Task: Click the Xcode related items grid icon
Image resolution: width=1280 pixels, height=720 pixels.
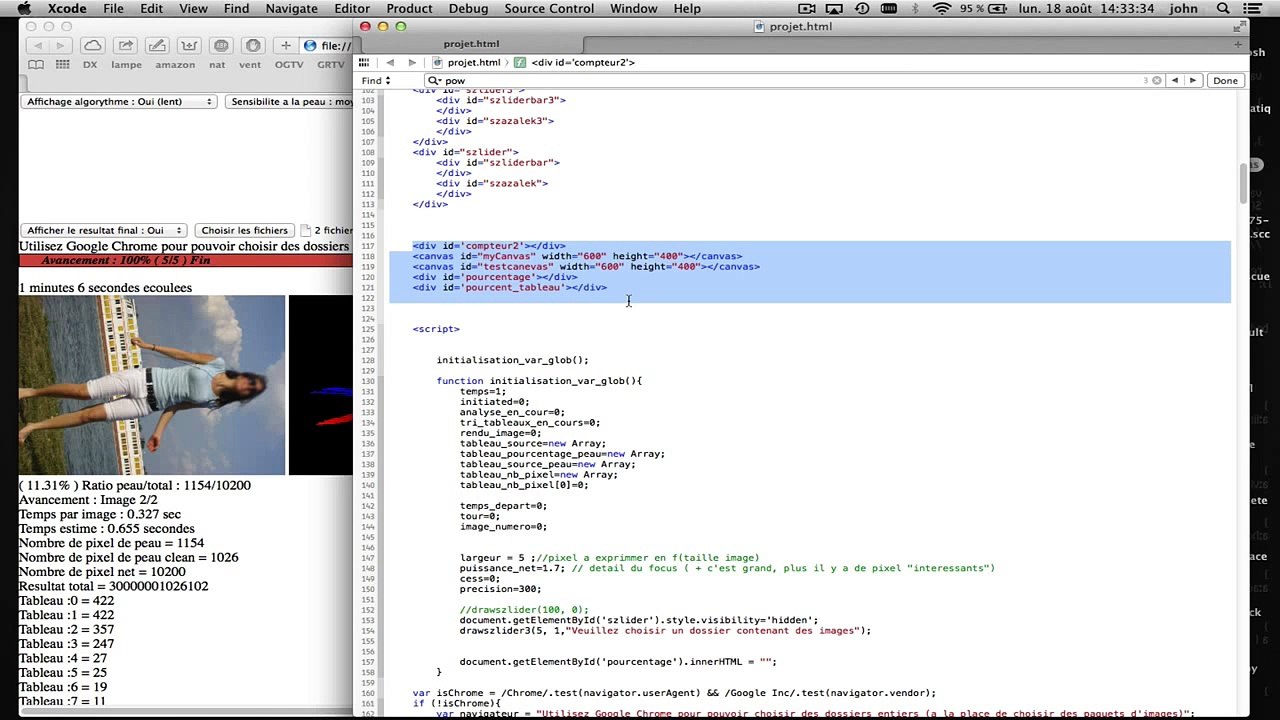Action: click(365, 62)
